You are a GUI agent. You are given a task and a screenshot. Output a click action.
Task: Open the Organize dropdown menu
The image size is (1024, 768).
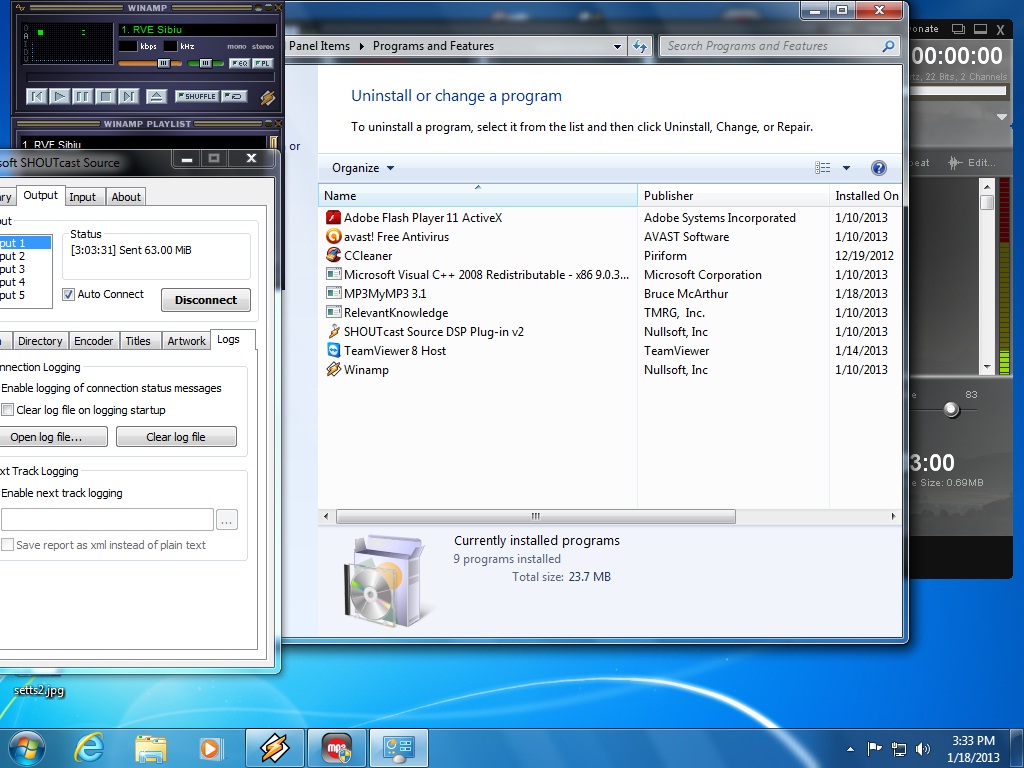(x=363, y=168)
